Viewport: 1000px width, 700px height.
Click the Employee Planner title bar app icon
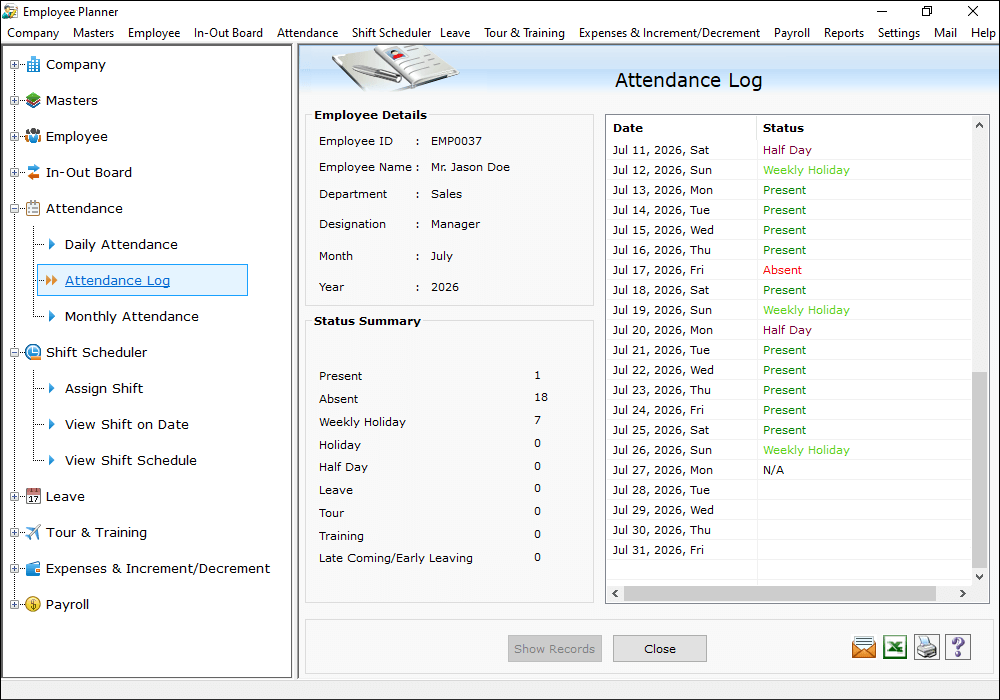click(x=10, y=11)
